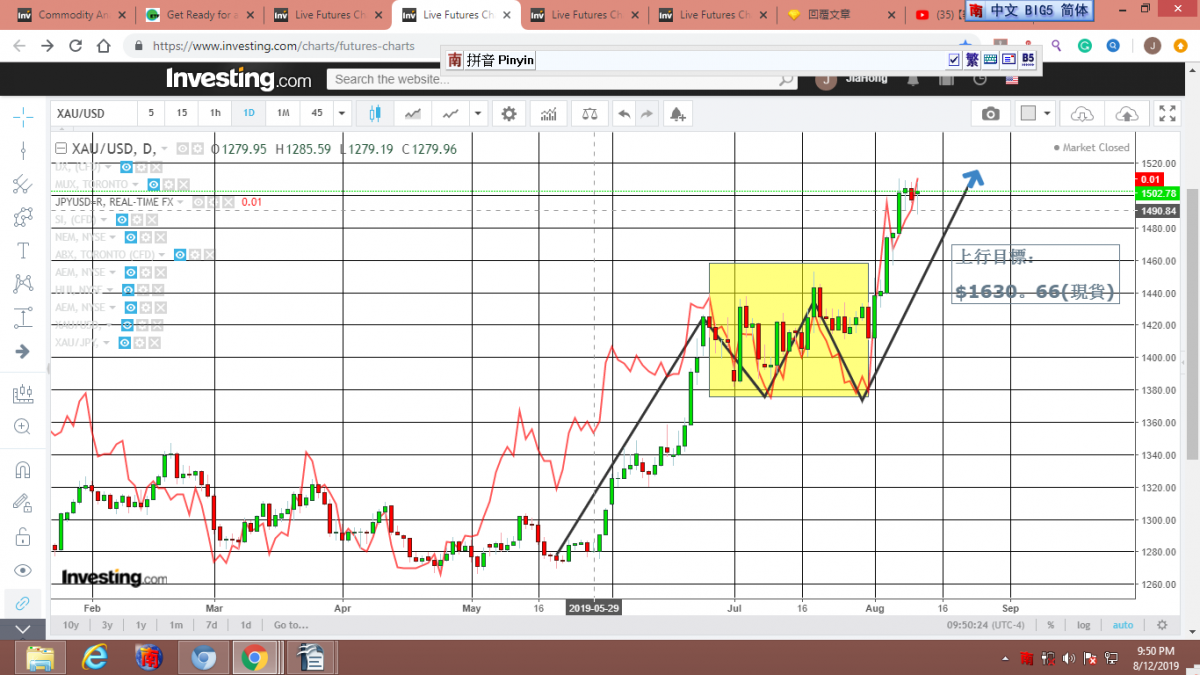
Task: Select the crosshair cursor tool
Action: [x=23, y=117]
